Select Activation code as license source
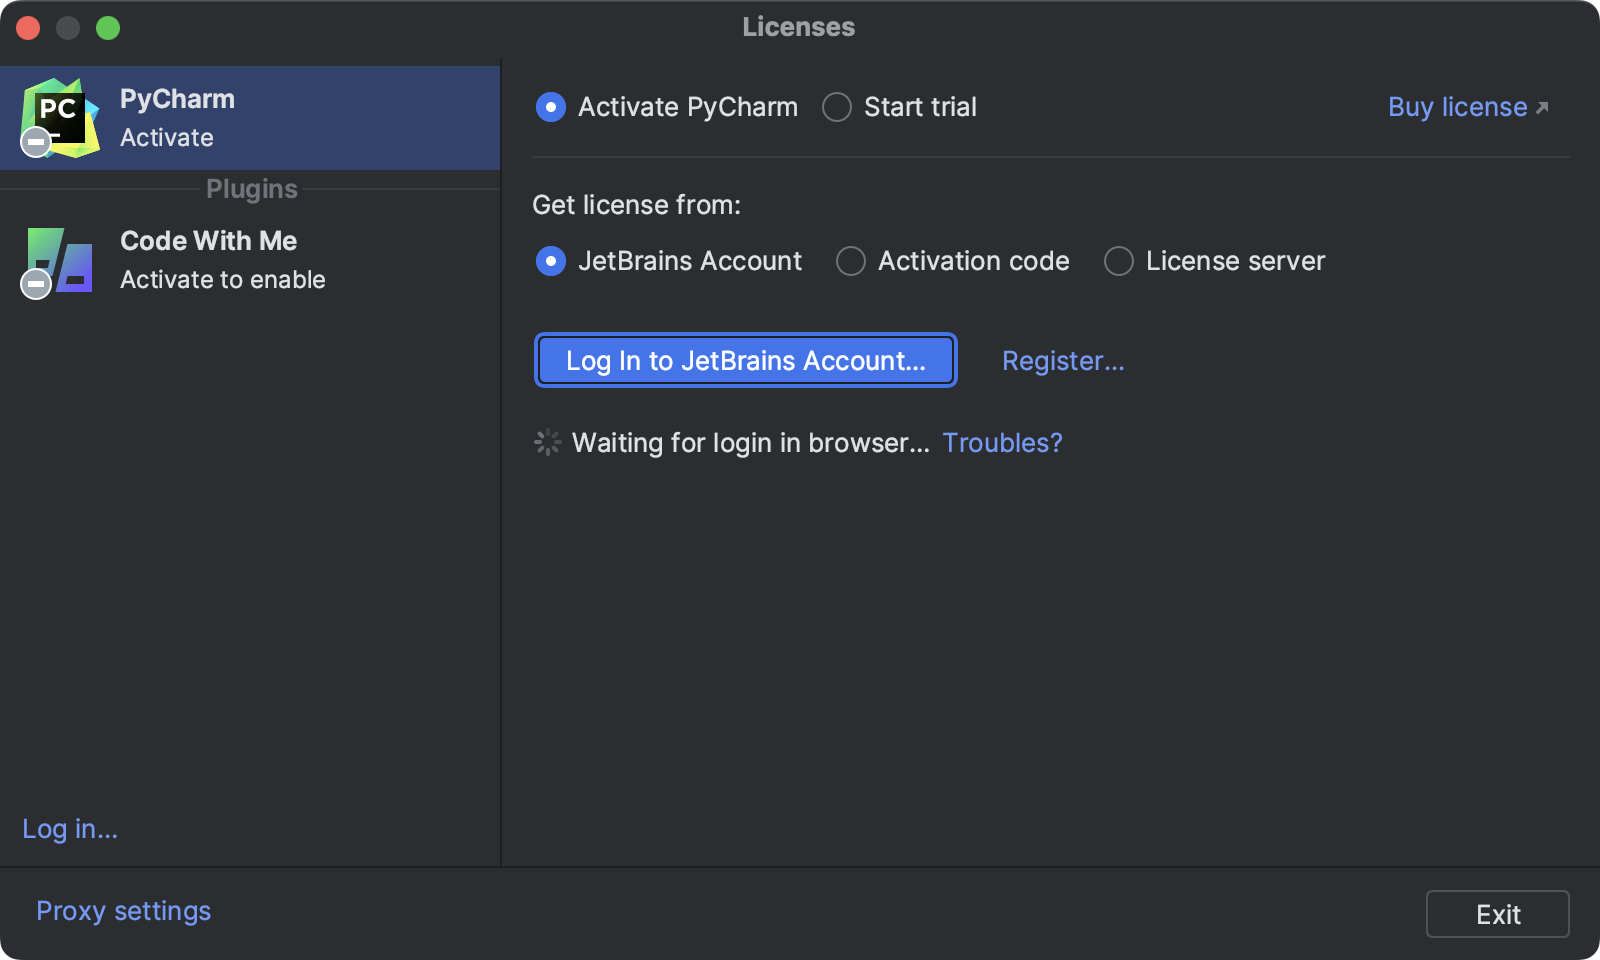This screenshot has width=1600, height=960. pyautogui.click(x=850, y=261)
